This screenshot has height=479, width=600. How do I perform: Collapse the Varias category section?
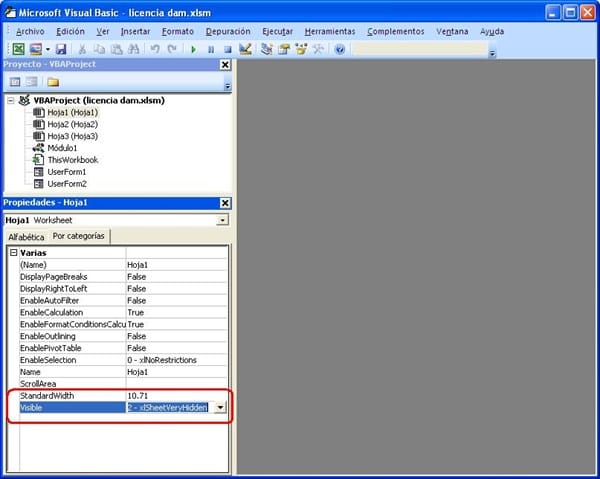click(x=13, y=253)
